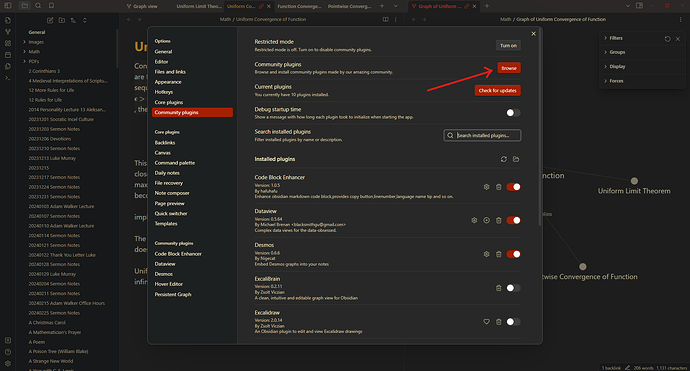690x371 pixels.
Task: Change sort order in the file explorer
Action: pyautogui.click(x=73, y=20)
